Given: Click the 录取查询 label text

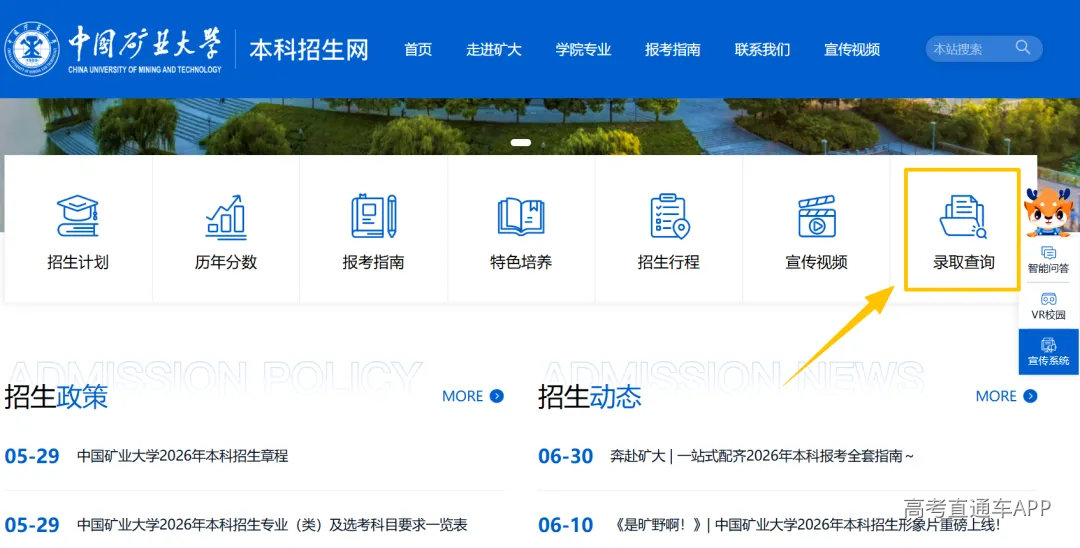Looking at the screenshot, I should tap(964, 262).
